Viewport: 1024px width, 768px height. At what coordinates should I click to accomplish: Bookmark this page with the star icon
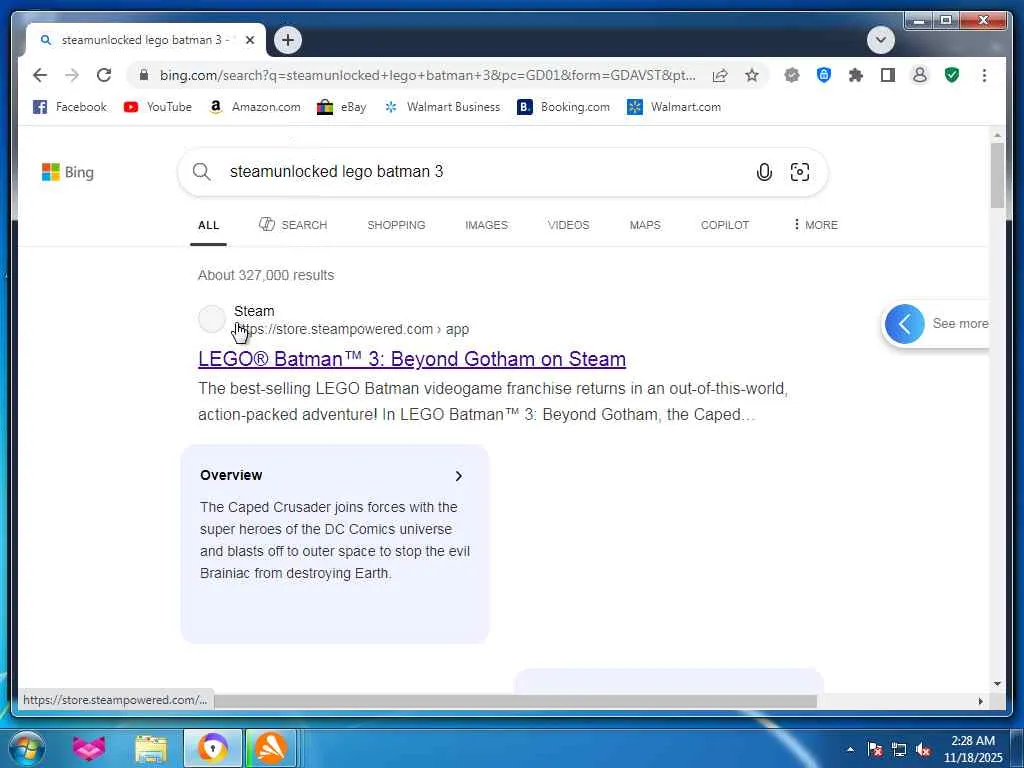click(x=752, y=75)
